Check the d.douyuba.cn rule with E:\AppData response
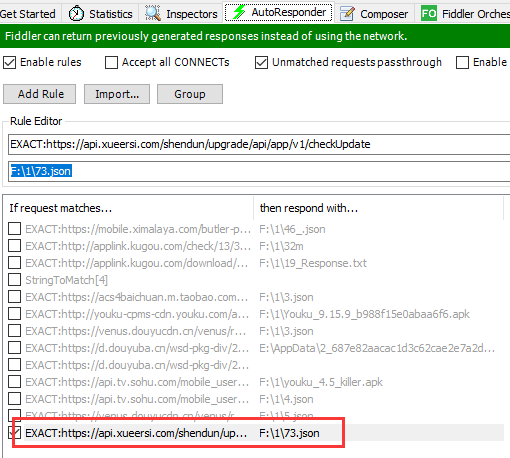The image size is (510, 458). (14, 348)
